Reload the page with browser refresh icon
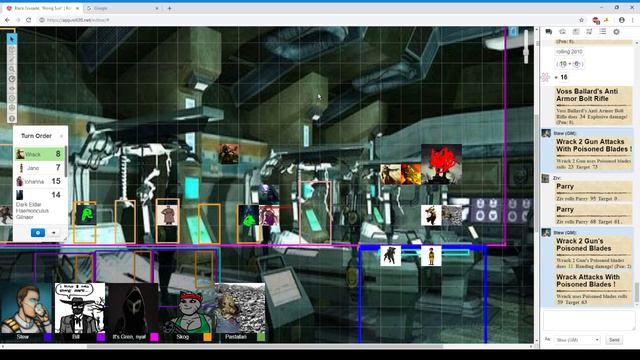The width and height of the screenshot is (640, 360). (29, 20)
